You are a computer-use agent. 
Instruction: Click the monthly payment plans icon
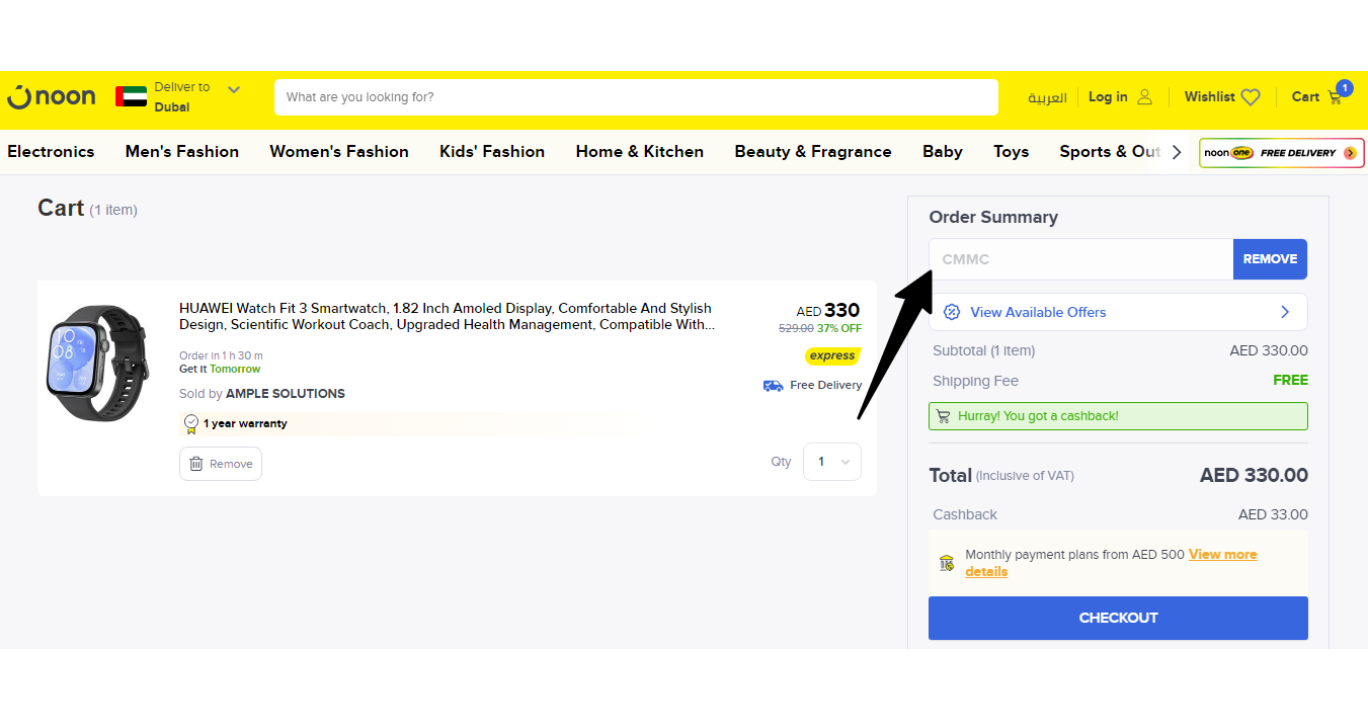(x=946, y=563)
